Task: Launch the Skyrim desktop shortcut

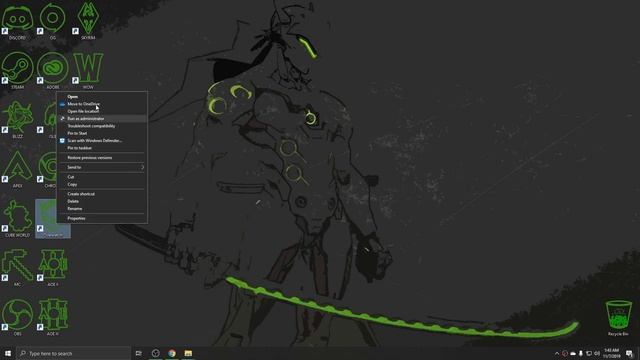Action: tap(88, 21)
